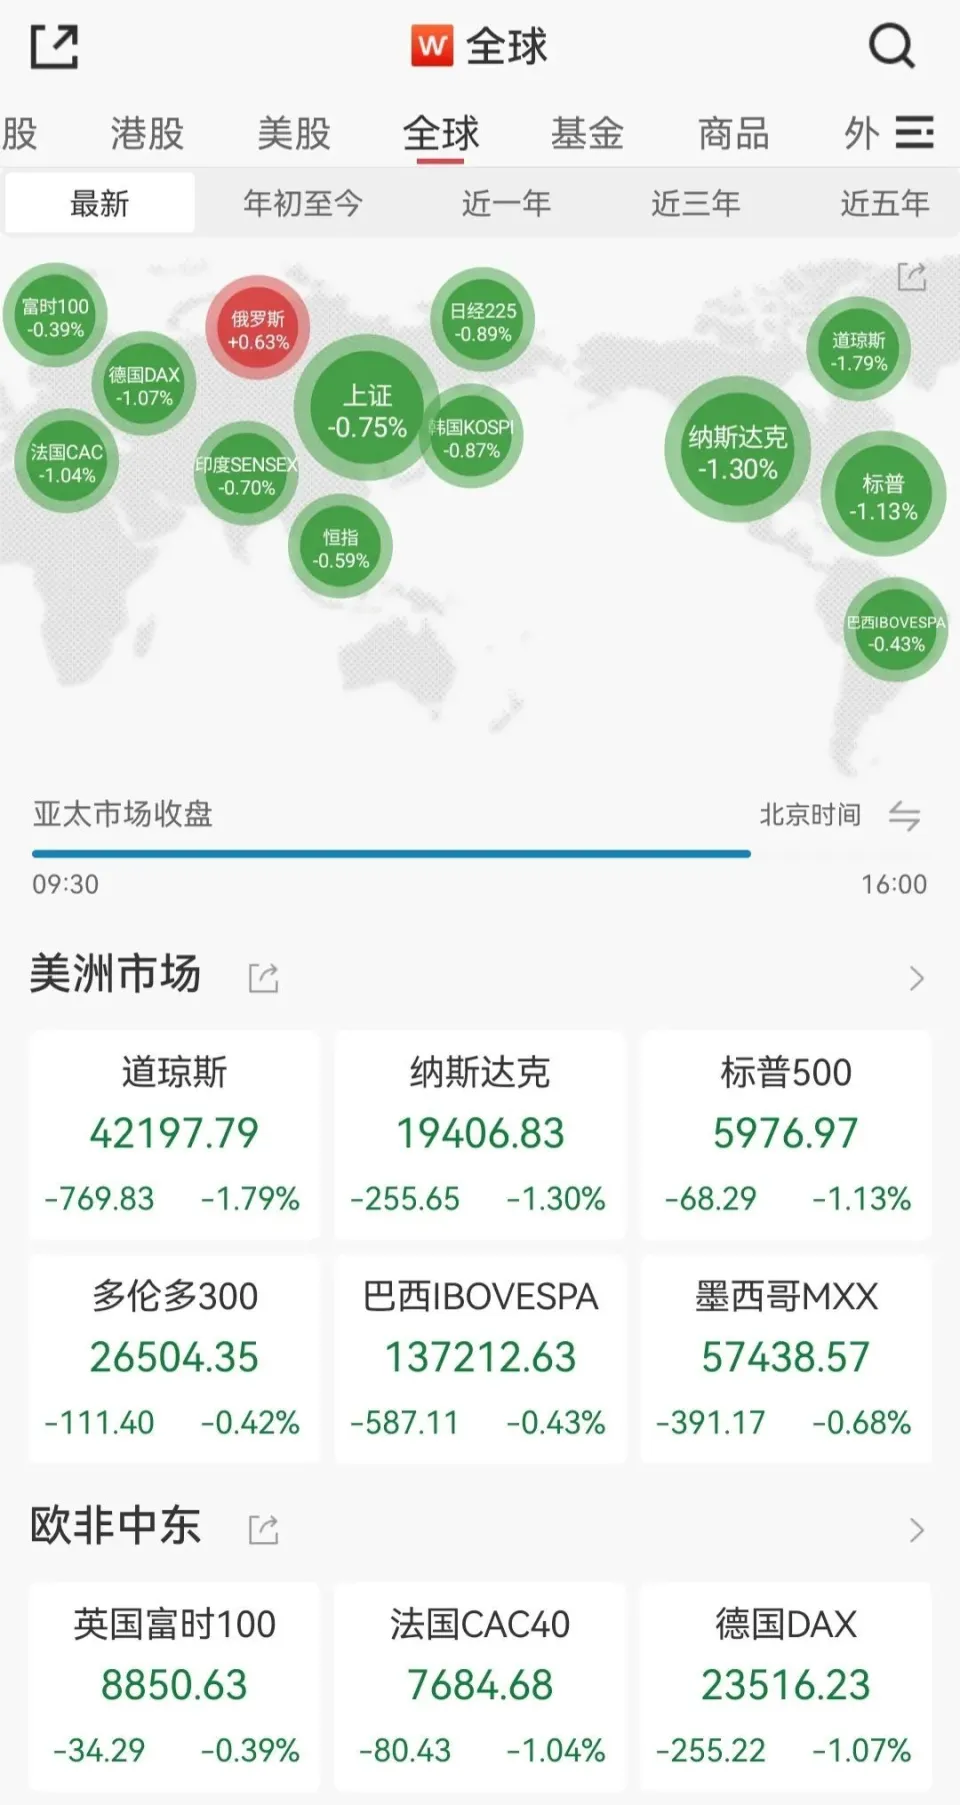Open the category list hamburger icon
This screenshot has width=960, height=1805.
click(914, 132)
